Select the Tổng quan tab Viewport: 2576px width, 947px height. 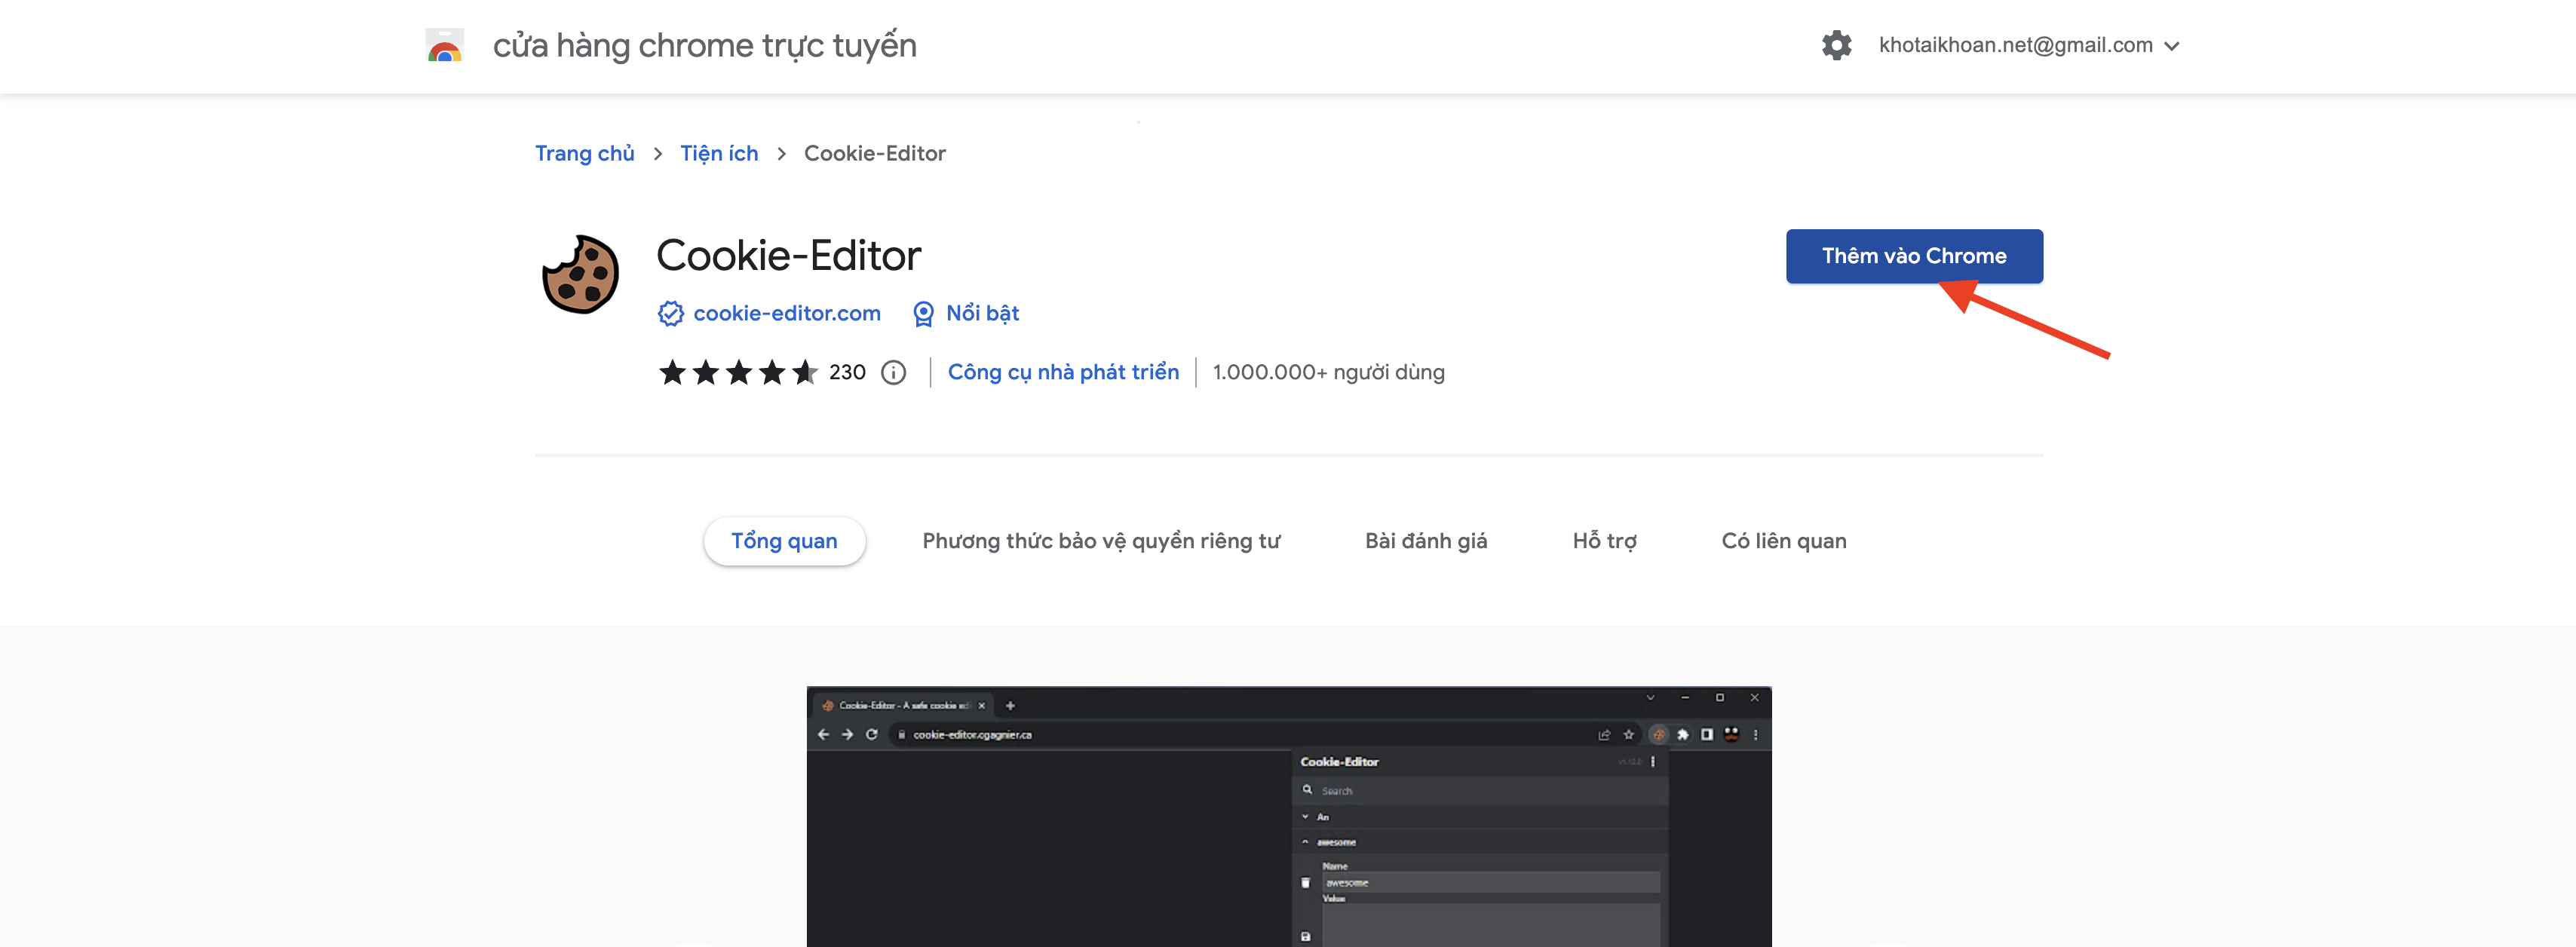[784, 541]
